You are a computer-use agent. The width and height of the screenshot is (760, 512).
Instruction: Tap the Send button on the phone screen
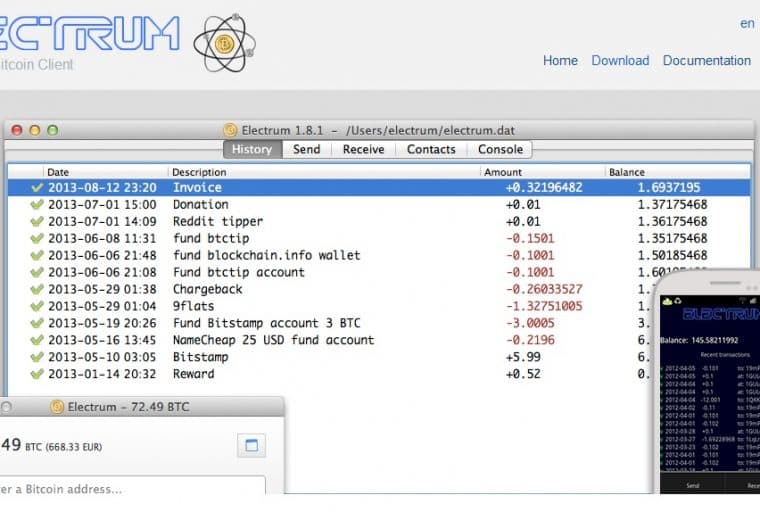tap(693, 485)
